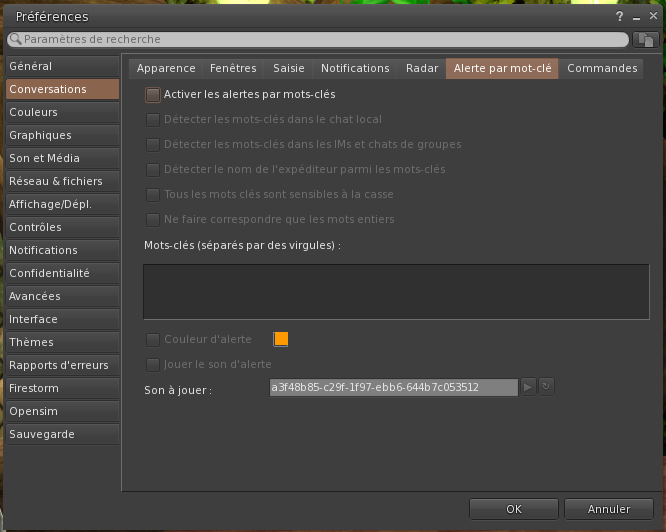Open the orange alert color swatch
The width and height of the screenshot is (666, 532).
coord(281,339)
